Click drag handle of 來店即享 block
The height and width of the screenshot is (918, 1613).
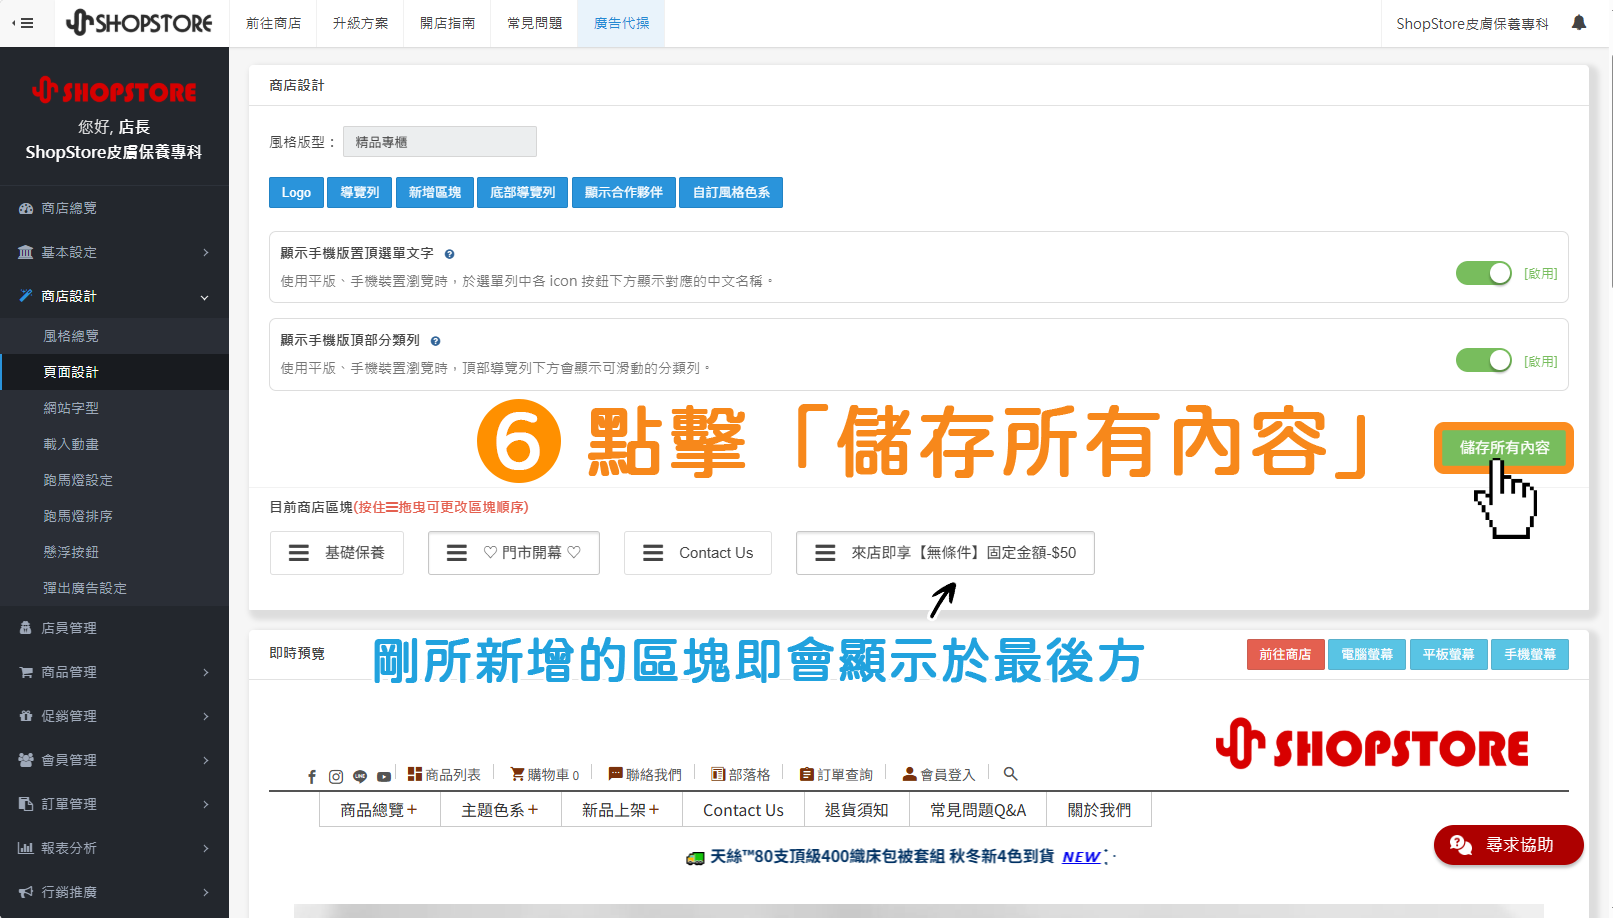click(825, 553)
